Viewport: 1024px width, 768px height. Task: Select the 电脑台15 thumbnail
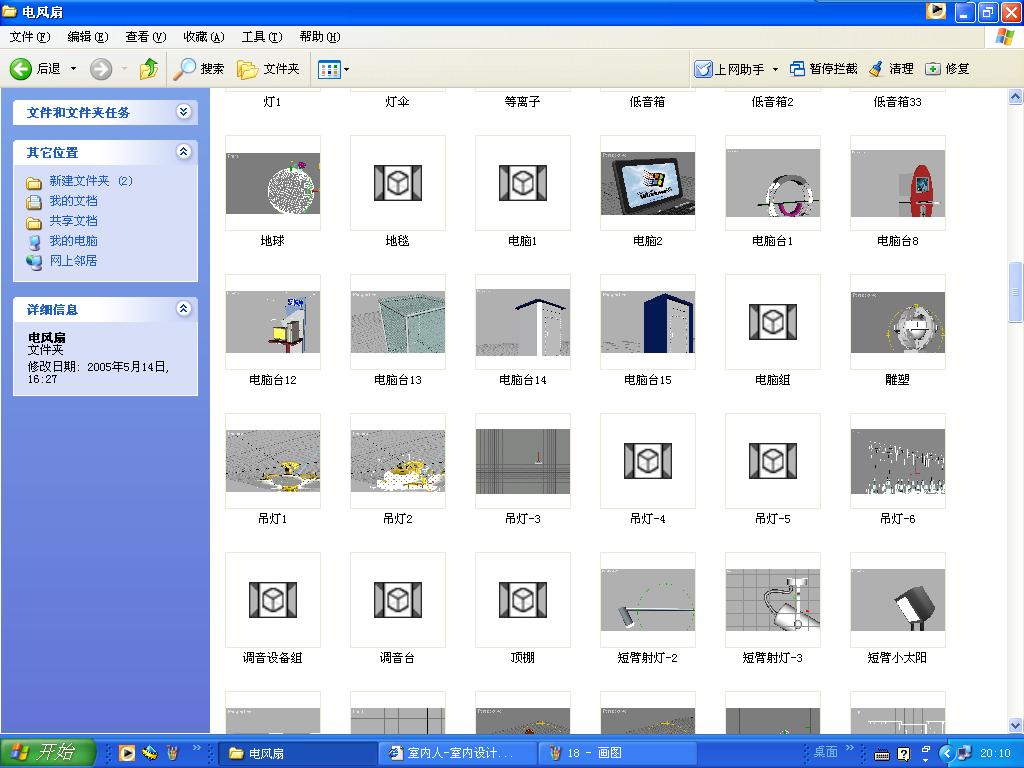pos(648,322)
